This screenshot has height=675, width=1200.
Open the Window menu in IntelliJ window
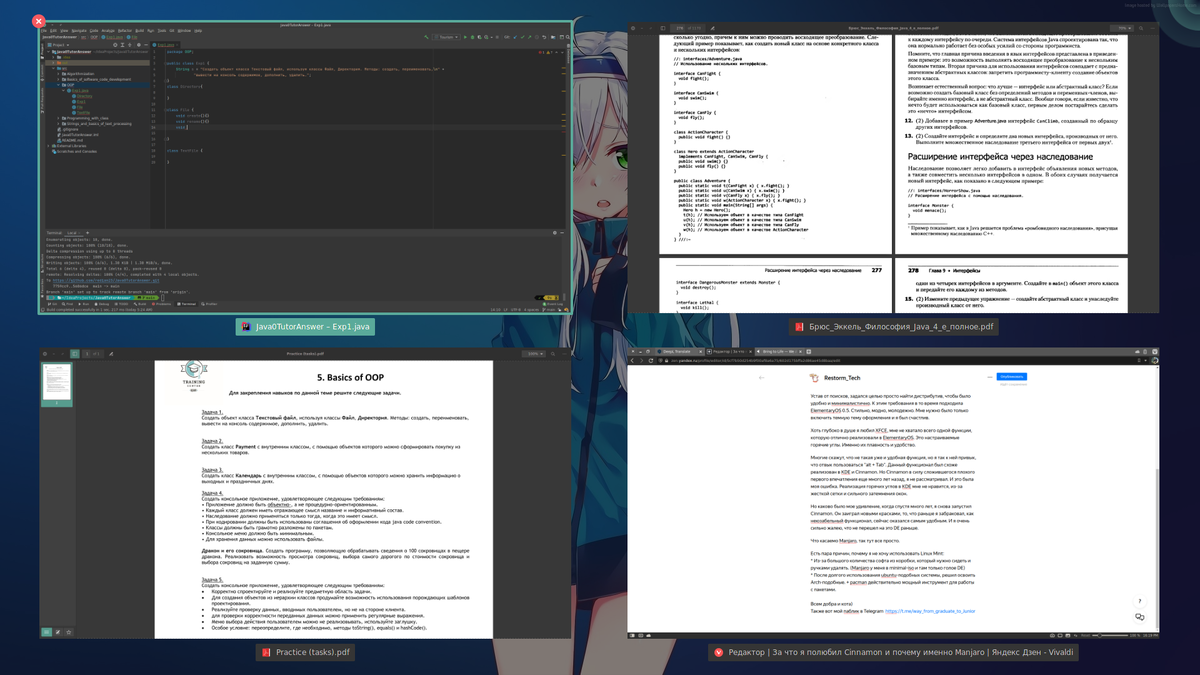(184, 31)
